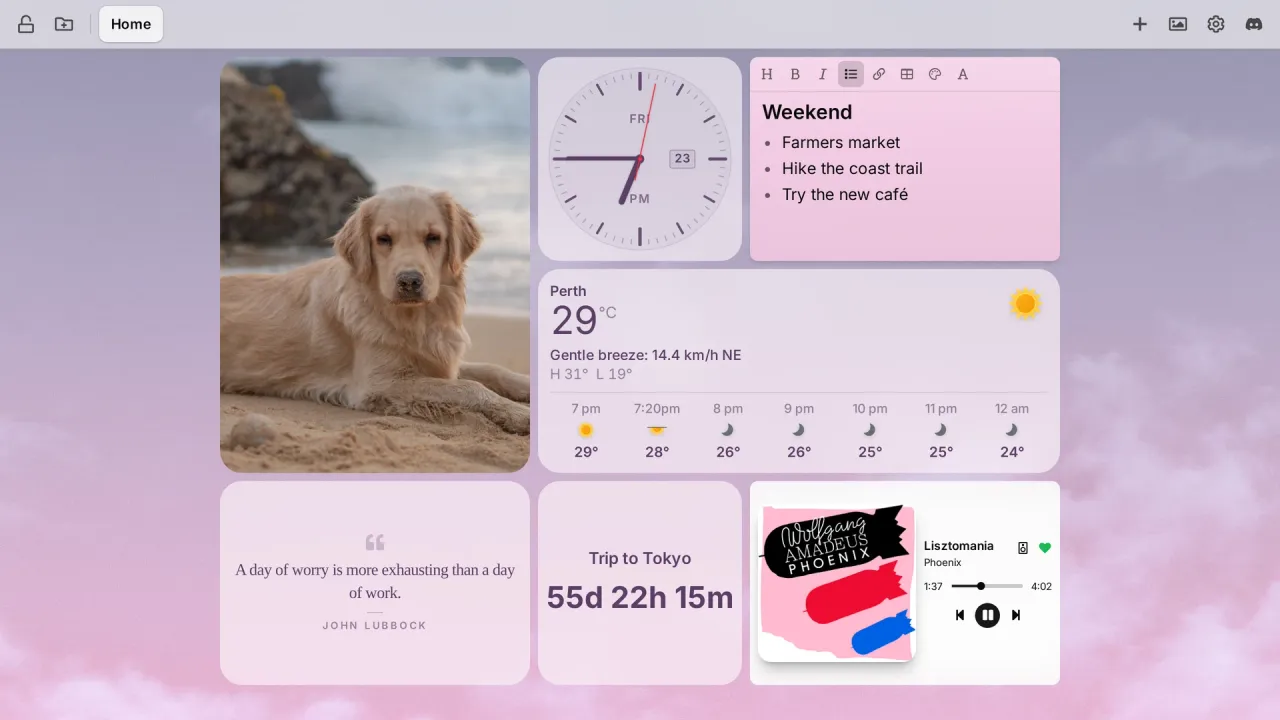Viewport: 1280px width, 720px height.
Task: Click the add folder icon
Action: (x=64, y=24)
